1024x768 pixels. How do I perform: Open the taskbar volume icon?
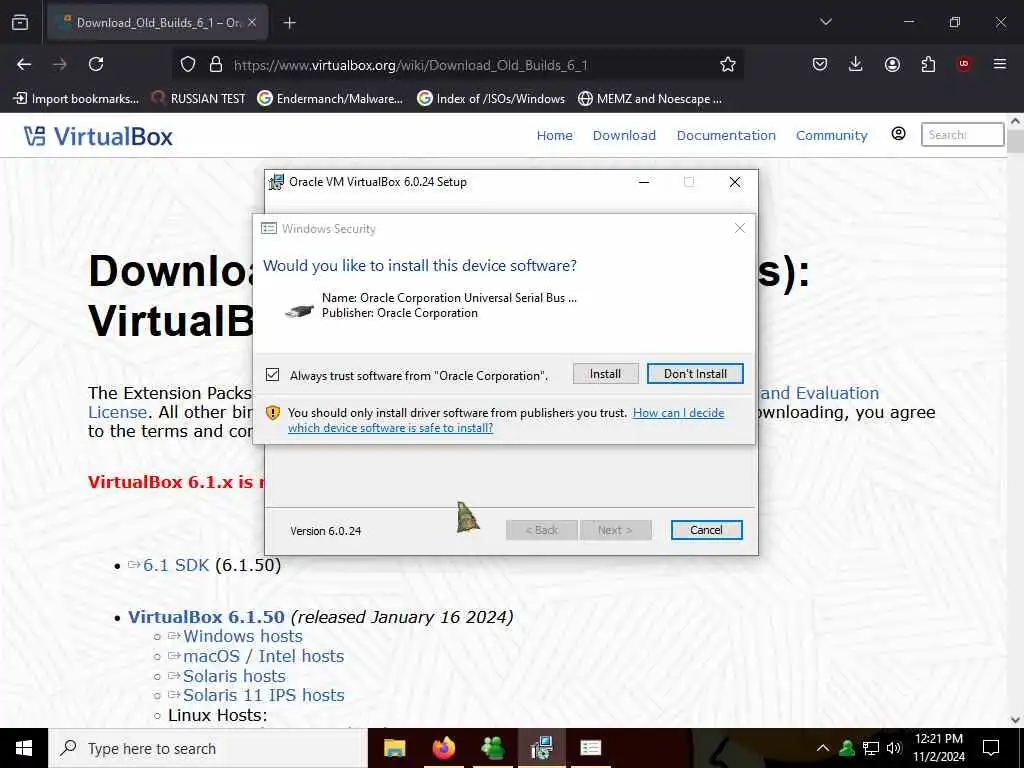[x=895, y=748]
